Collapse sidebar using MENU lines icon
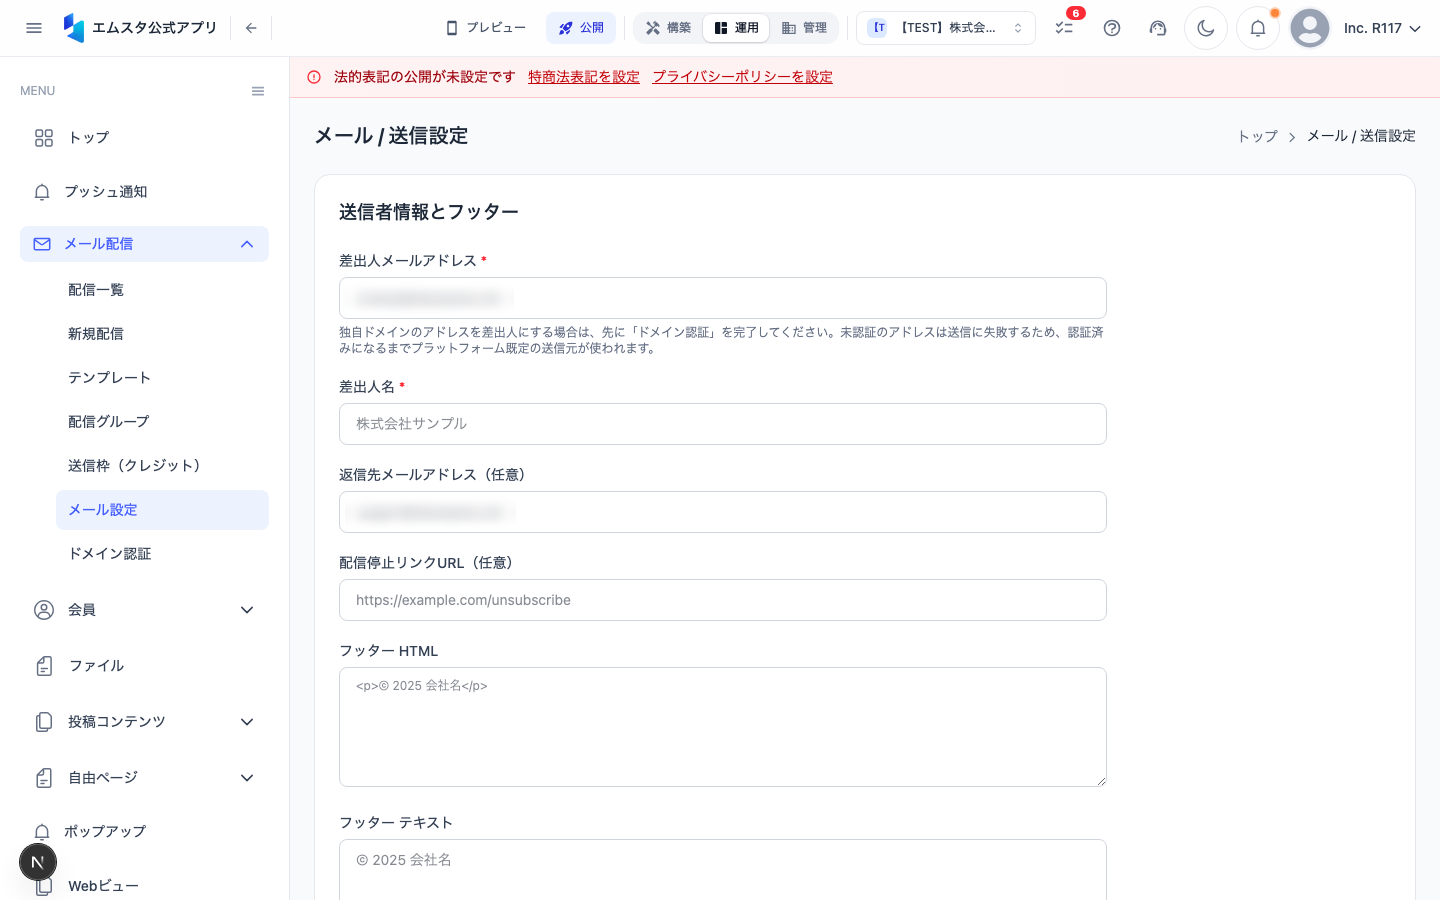Viewport: 1440px width, 900px height. (258, 91)
